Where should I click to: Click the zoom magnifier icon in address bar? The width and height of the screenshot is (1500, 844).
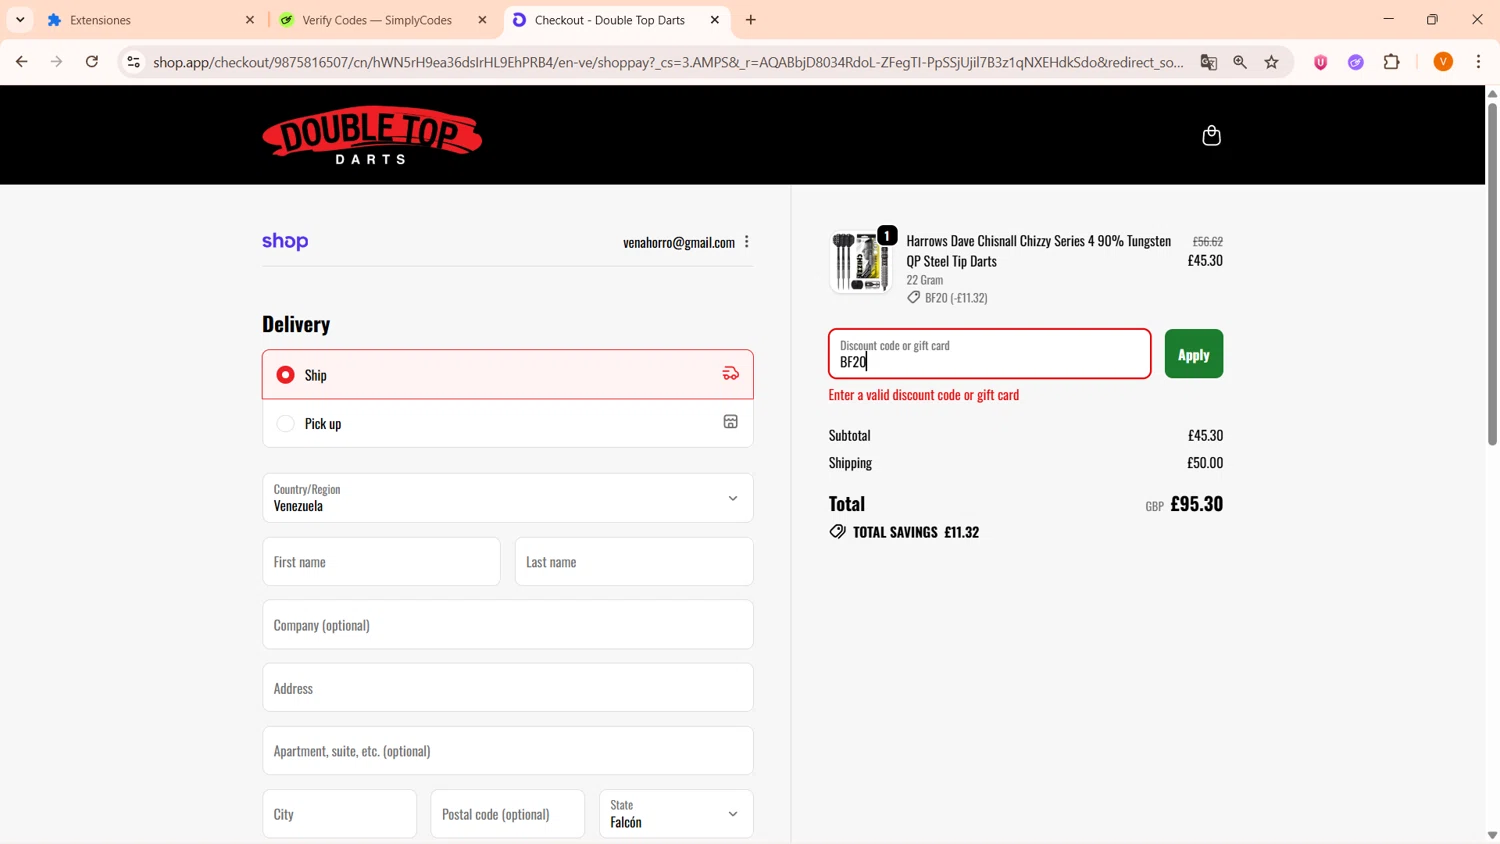(x=1240, y=62)
